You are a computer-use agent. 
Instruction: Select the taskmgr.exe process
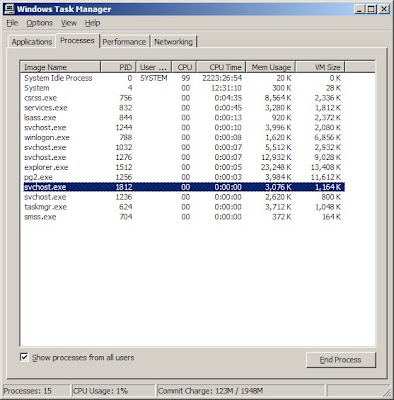coord(182,207)
